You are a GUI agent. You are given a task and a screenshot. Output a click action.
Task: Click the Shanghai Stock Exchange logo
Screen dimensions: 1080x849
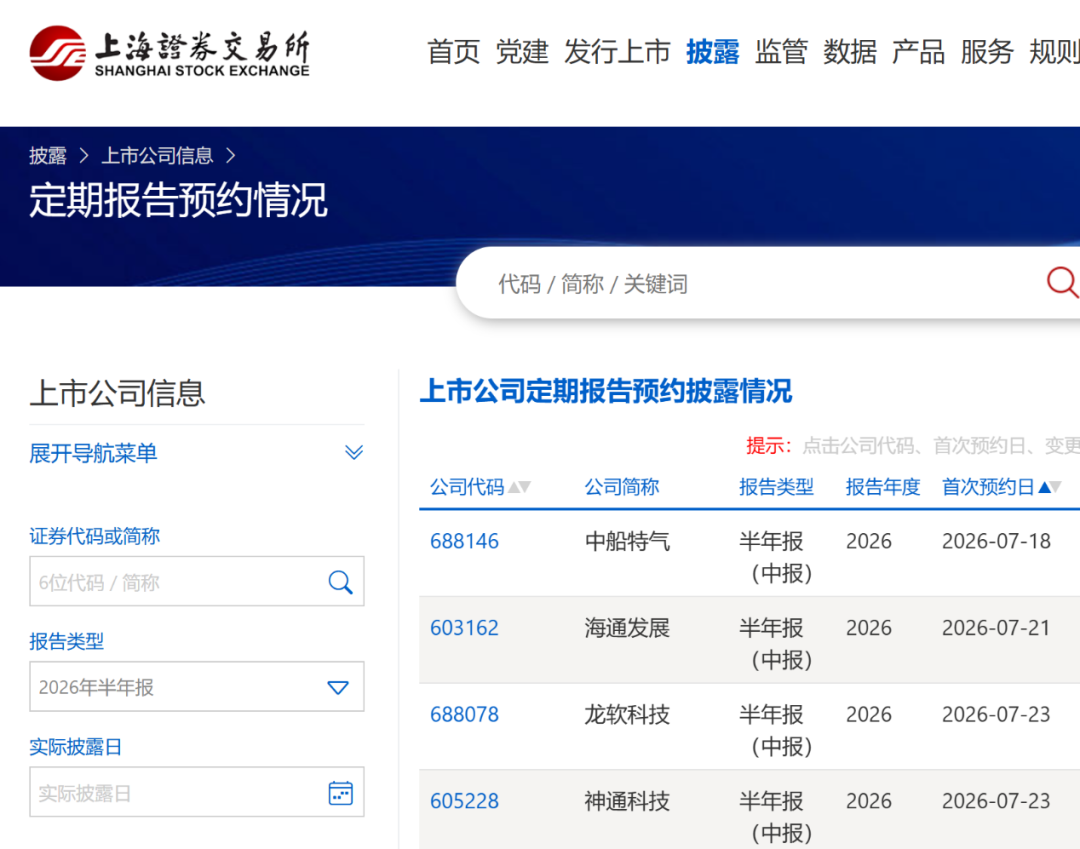point(169,53)
